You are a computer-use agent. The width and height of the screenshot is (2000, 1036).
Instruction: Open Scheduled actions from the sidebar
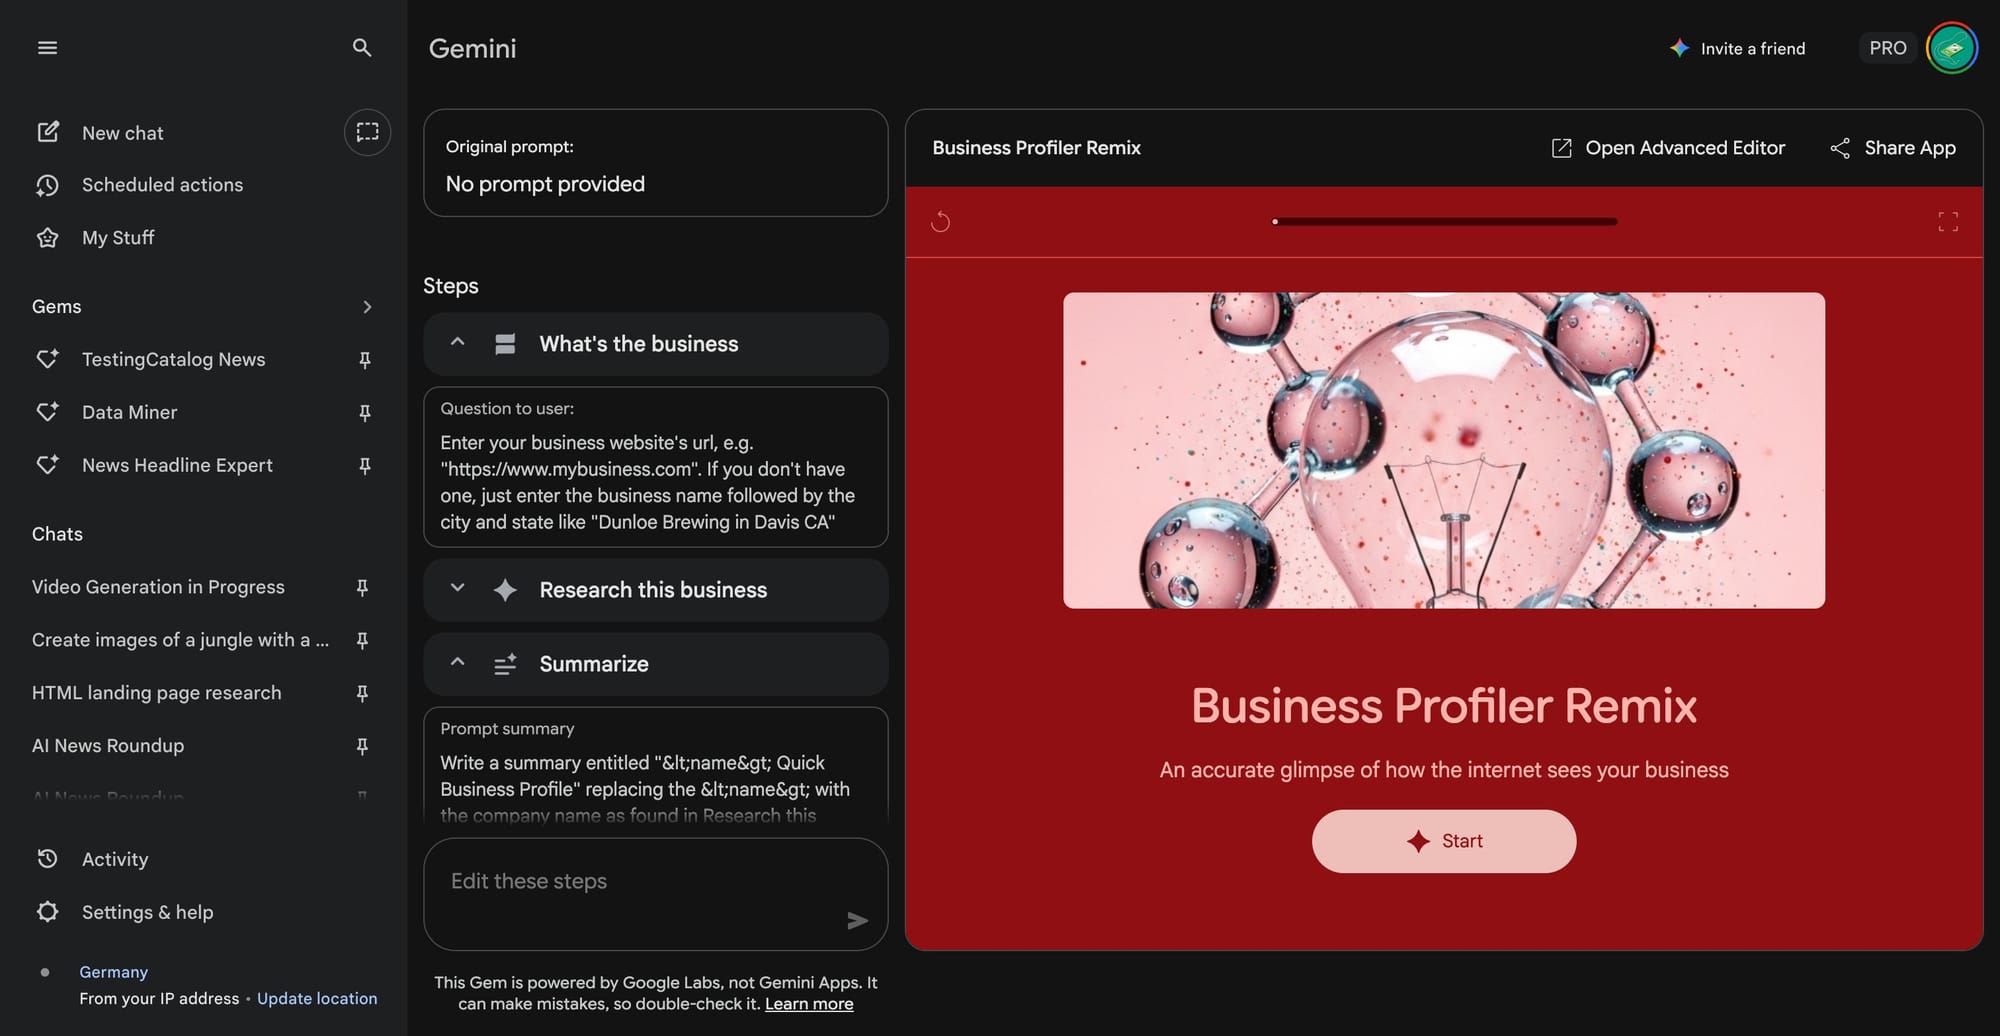[x=162, y=185]
